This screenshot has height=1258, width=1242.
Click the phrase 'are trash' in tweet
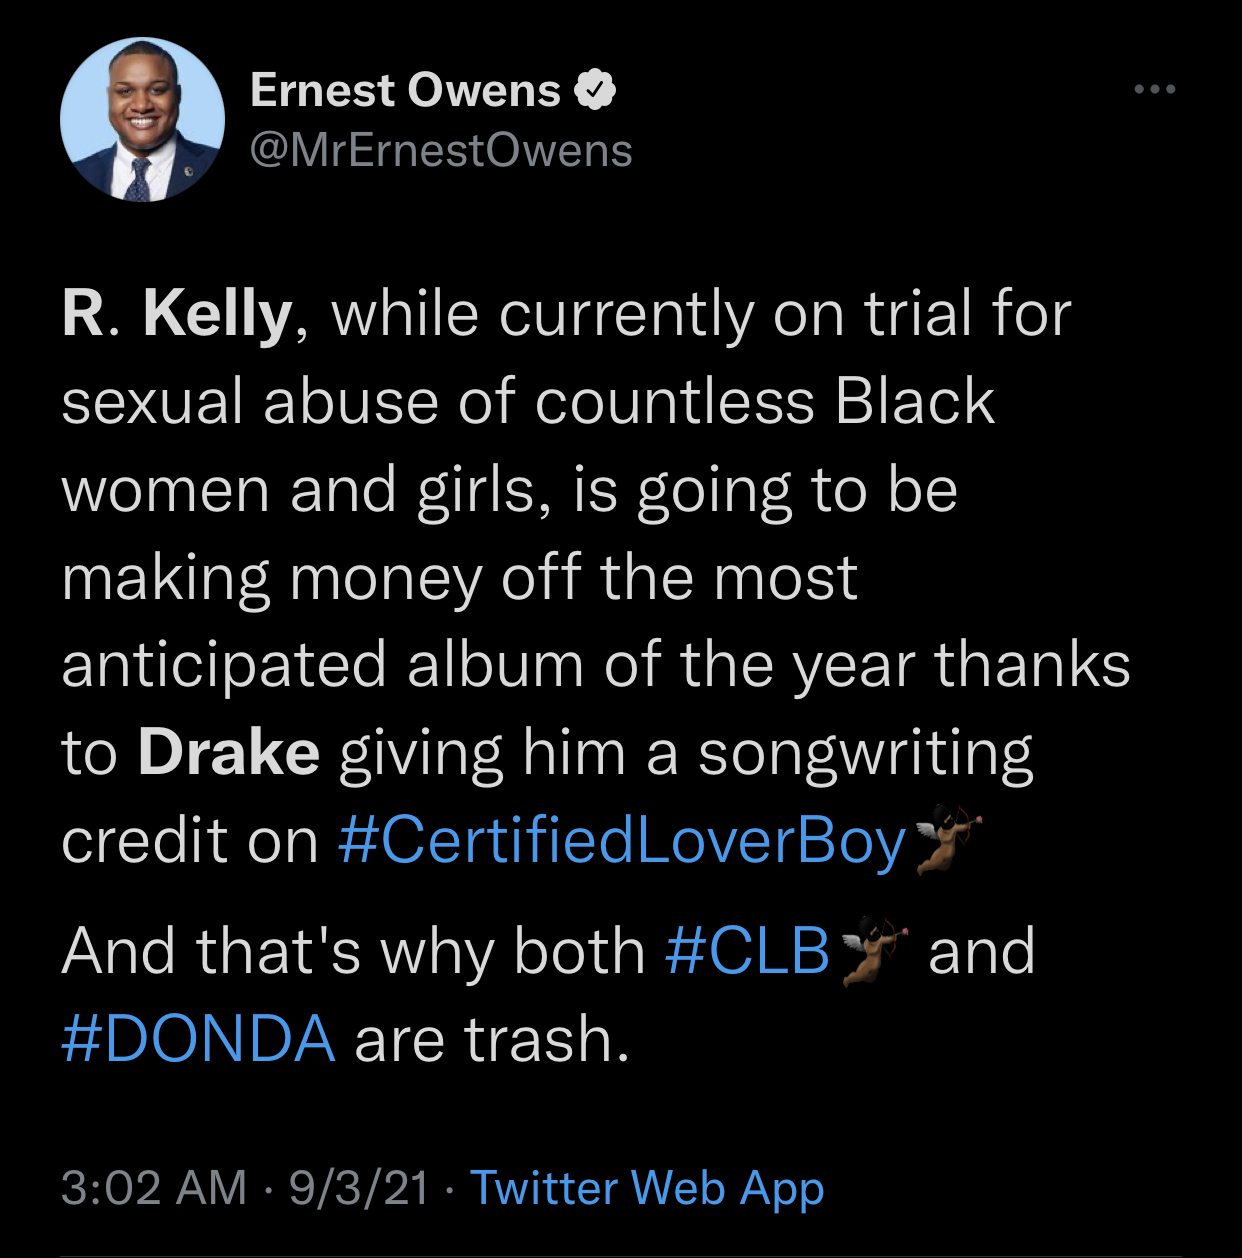[490, 1040]
